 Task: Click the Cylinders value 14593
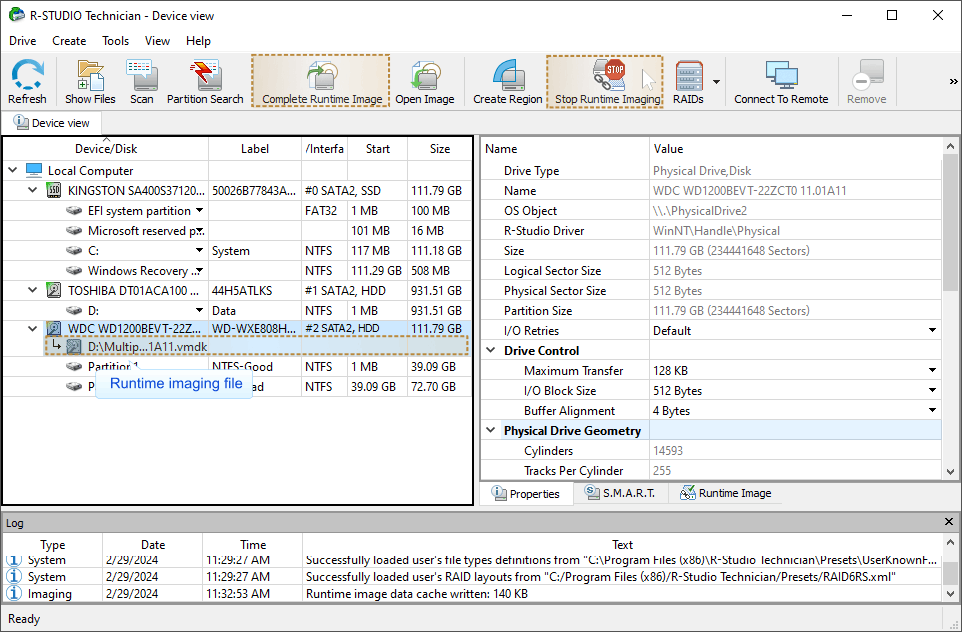[668, 450]
